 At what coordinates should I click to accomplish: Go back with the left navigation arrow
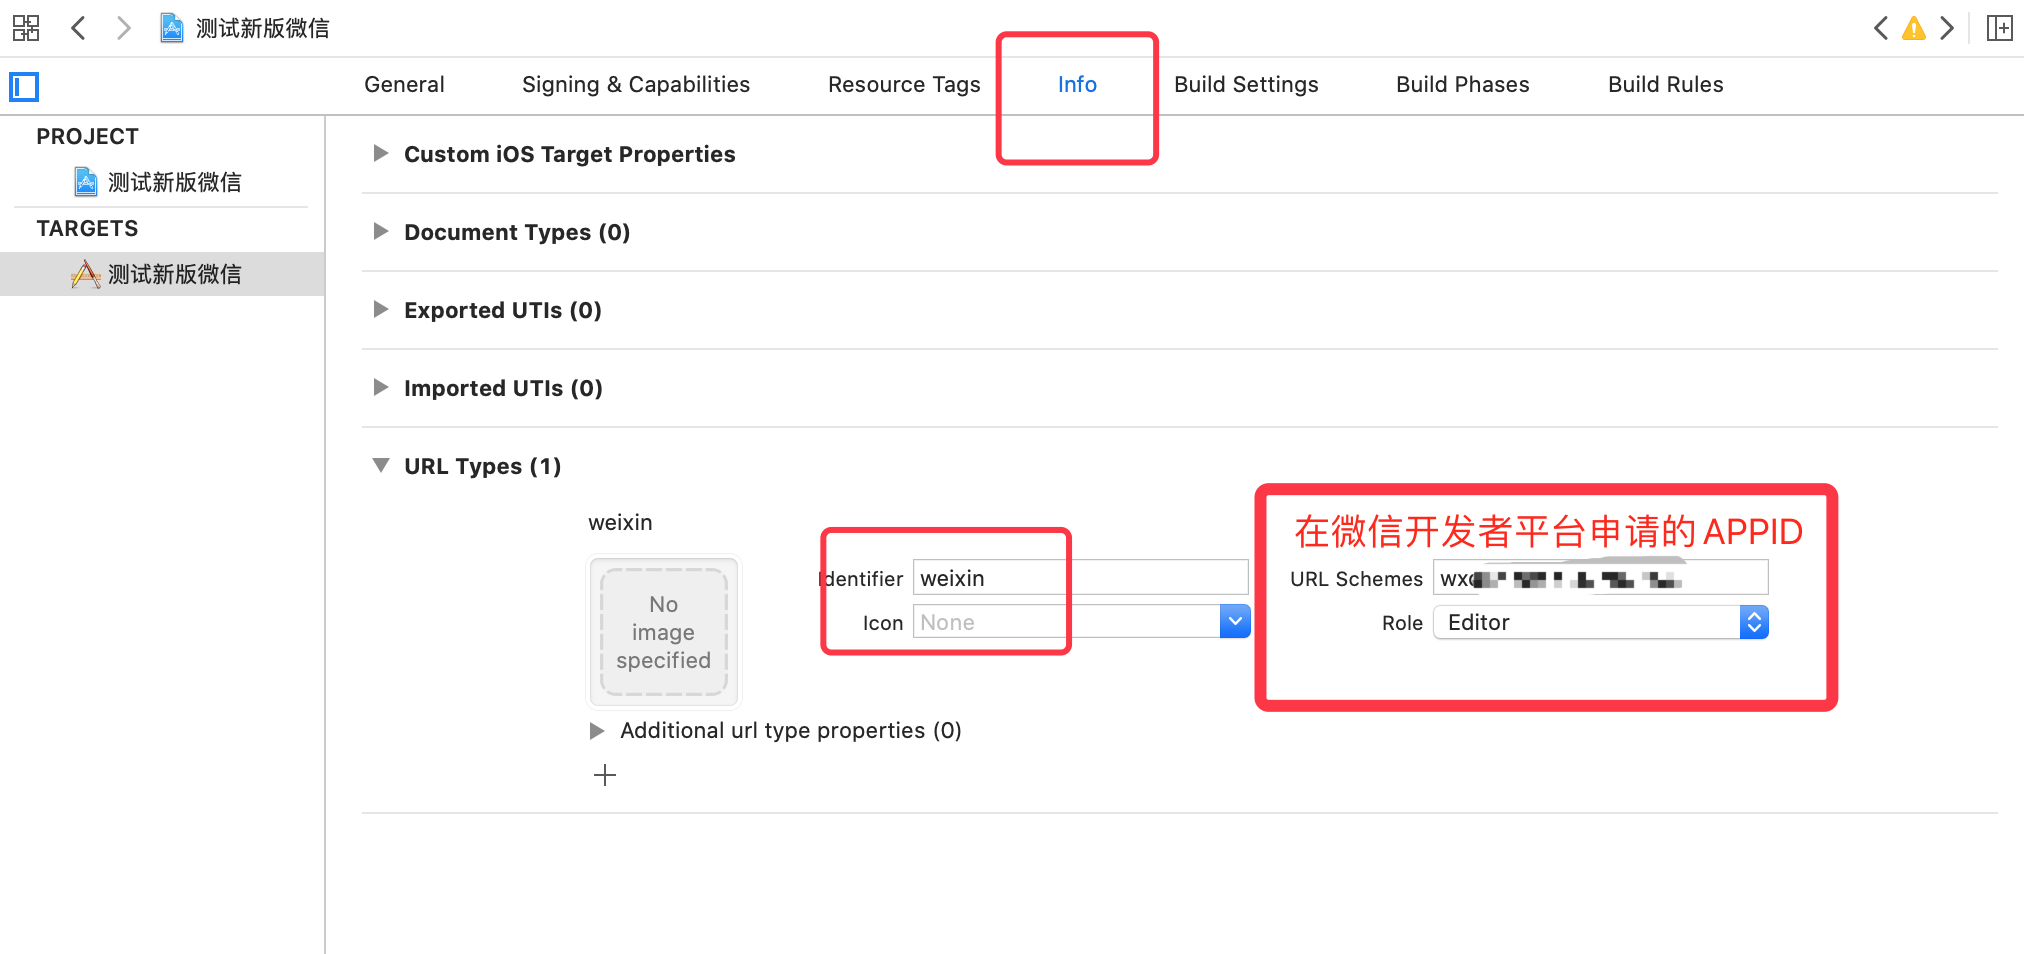[78, 28]
